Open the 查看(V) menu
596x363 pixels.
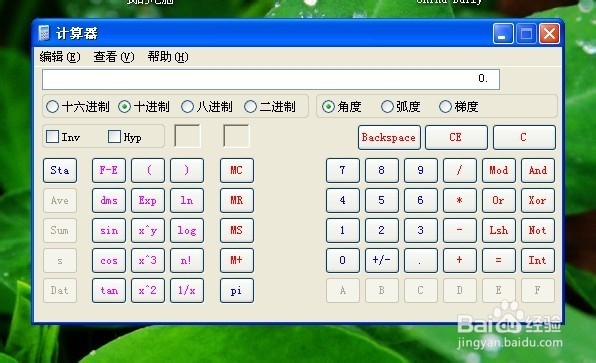coord(114,57)
